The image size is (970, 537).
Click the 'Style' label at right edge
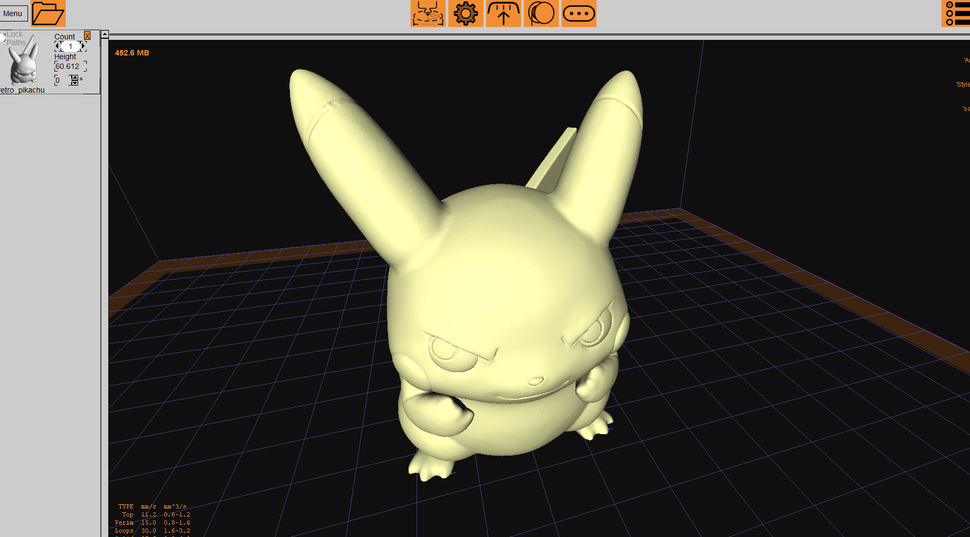(963, 85)
